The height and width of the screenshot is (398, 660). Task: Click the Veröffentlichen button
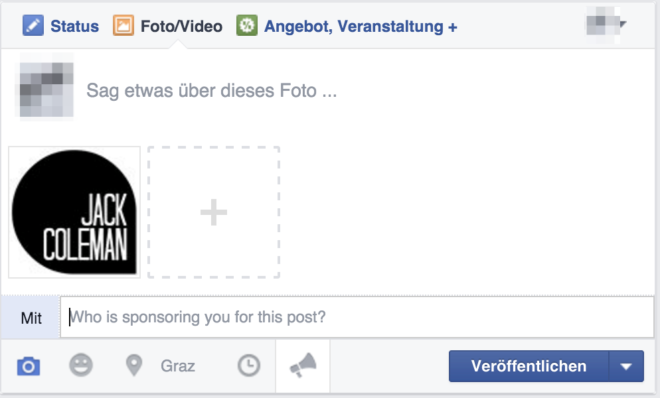point(529,366)
